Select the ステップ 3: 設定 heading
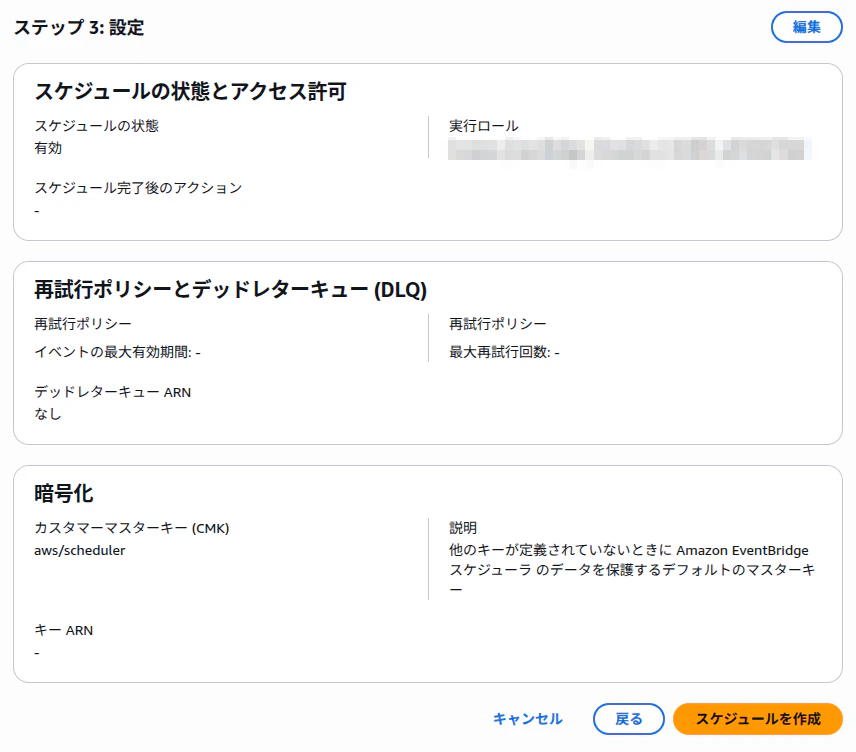This screenshot has width=856, height=752. point(79,27)
